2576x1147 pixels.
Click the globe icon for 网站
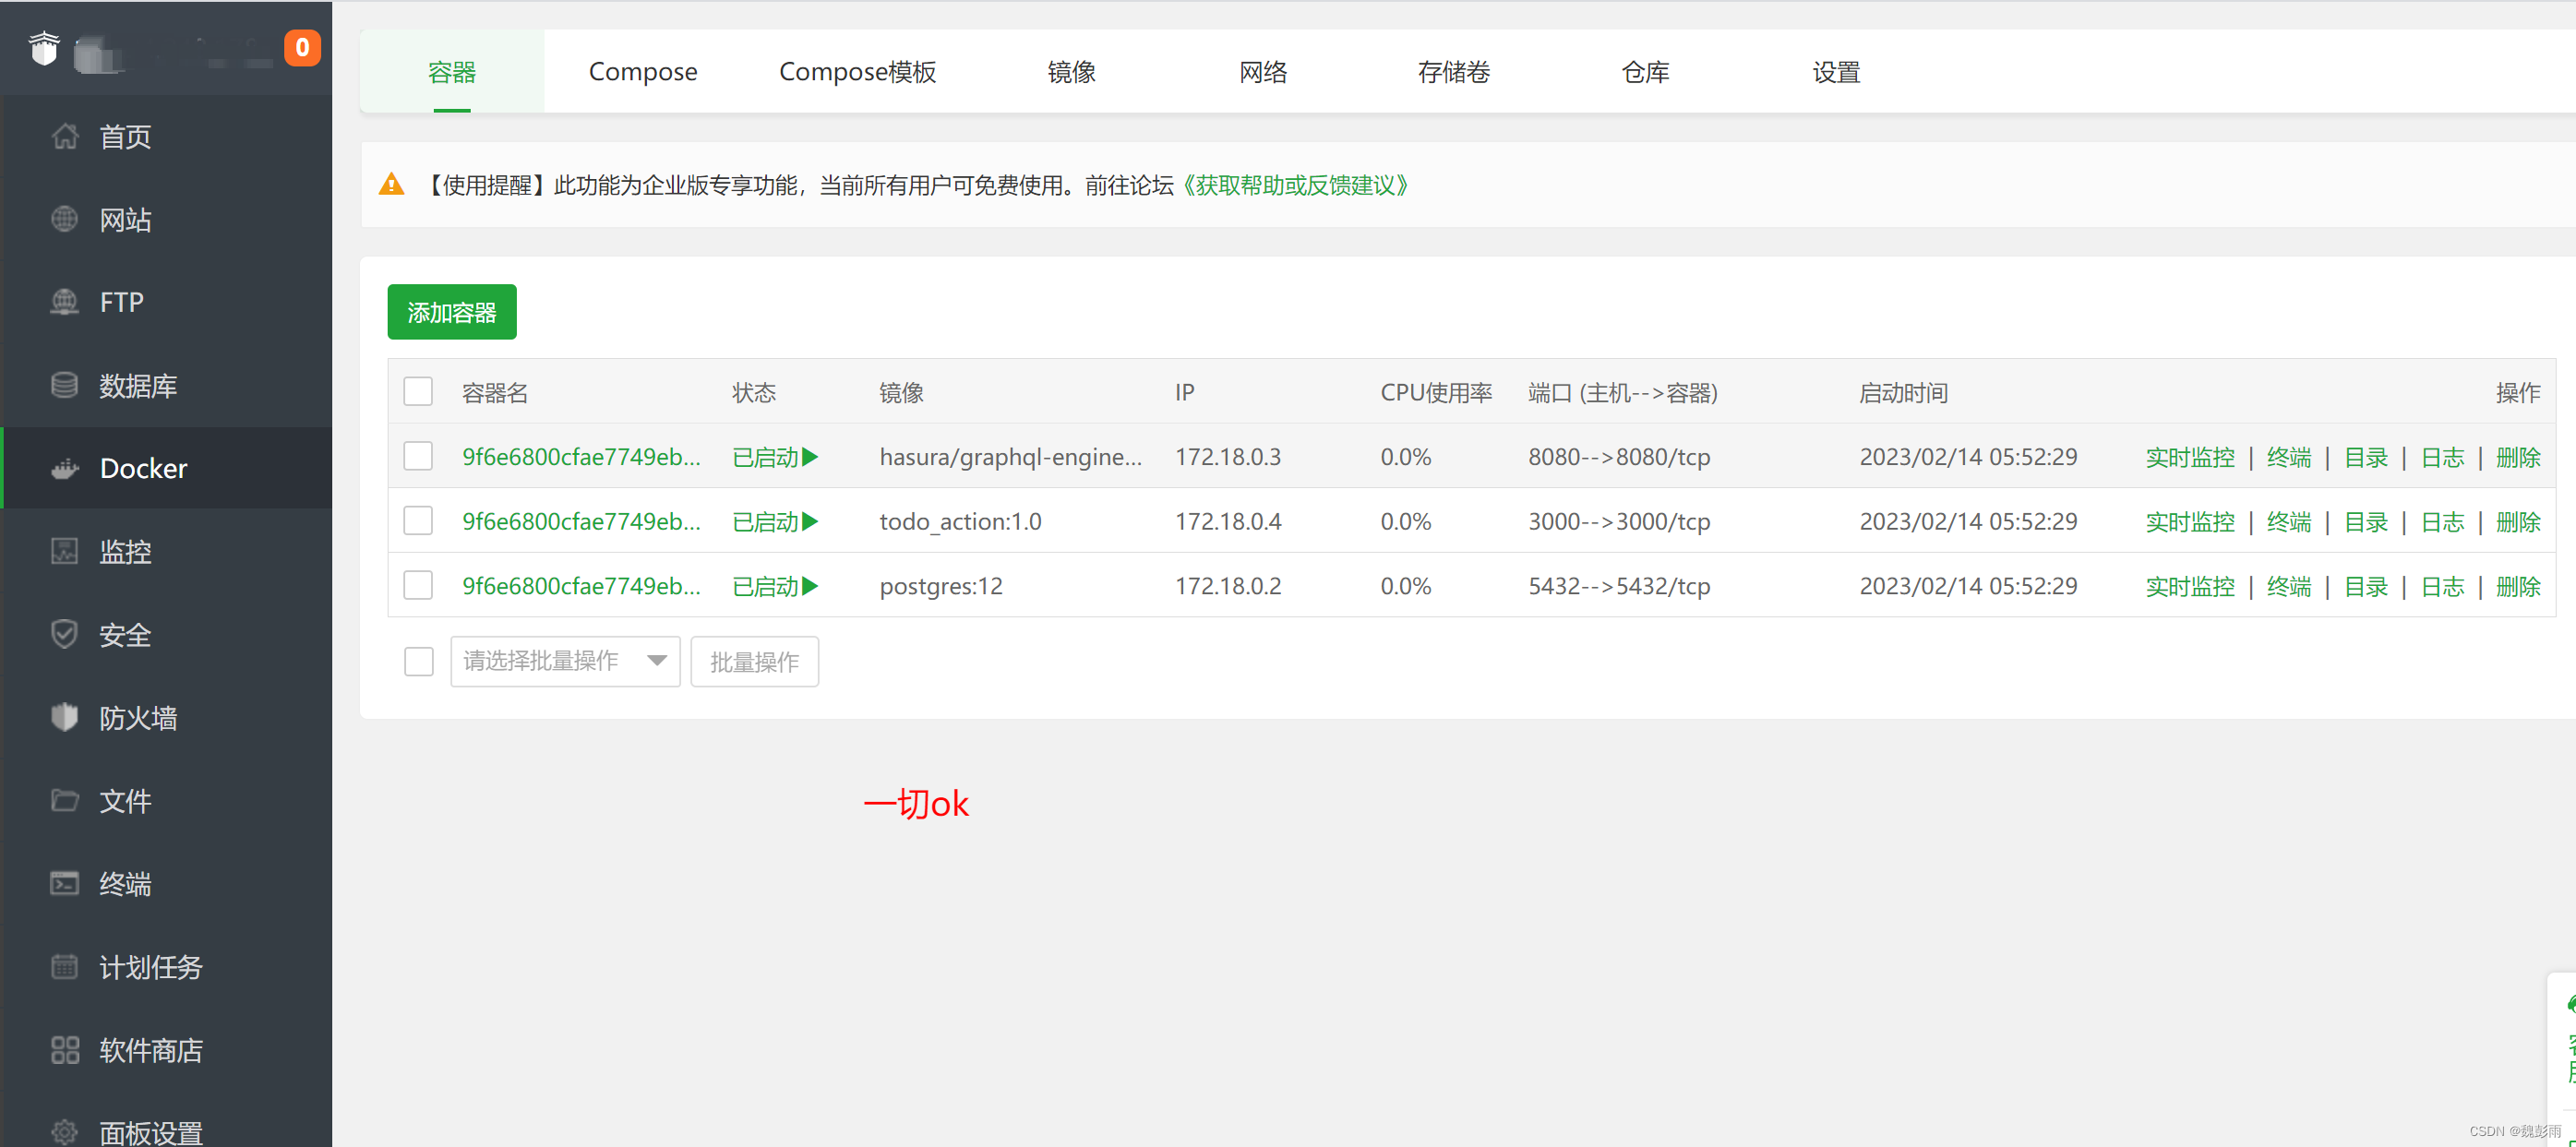(65, 219)
